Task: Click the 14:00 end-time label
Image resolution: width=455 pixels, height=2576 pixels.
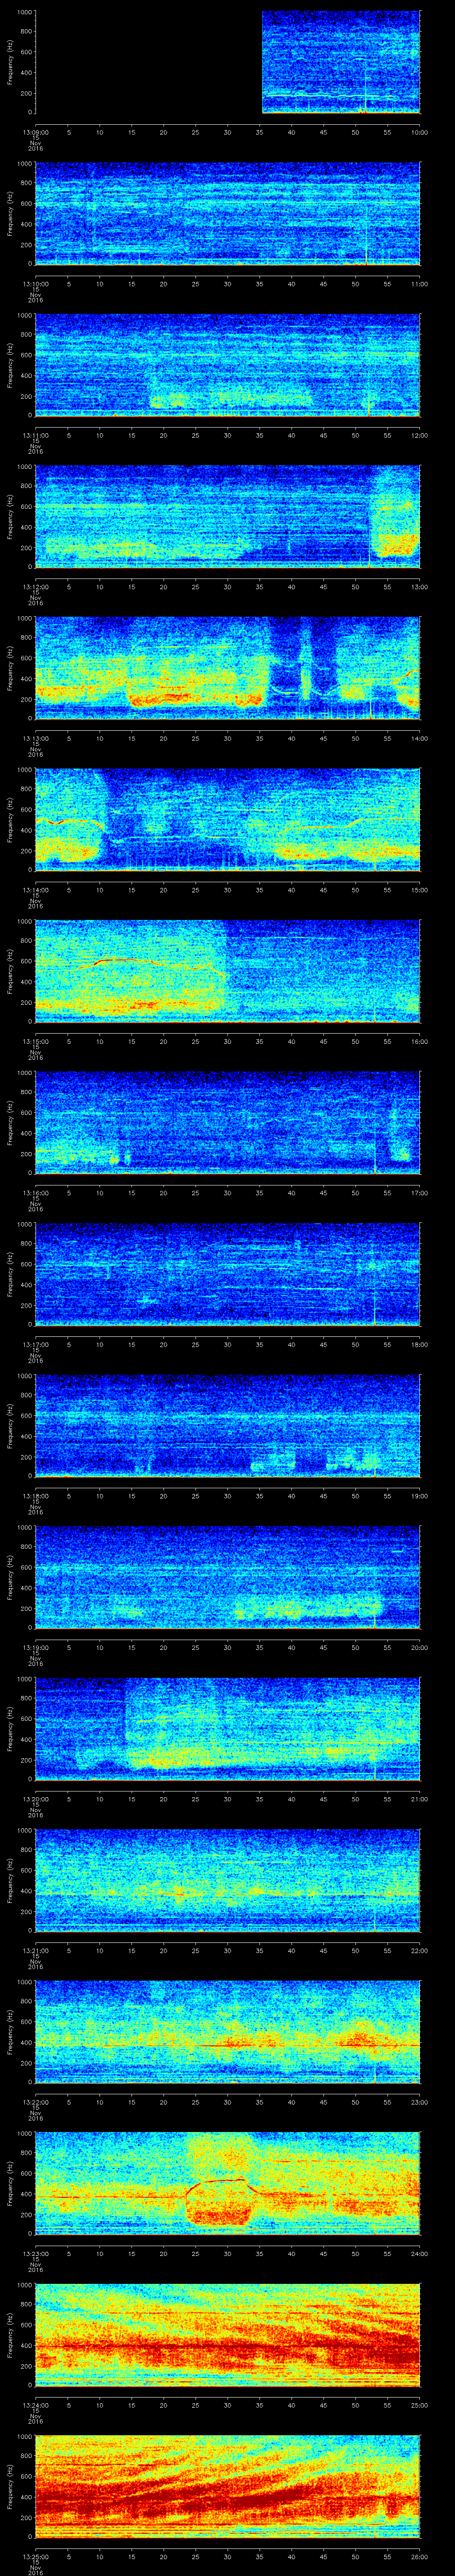Action: pos(419,738)
